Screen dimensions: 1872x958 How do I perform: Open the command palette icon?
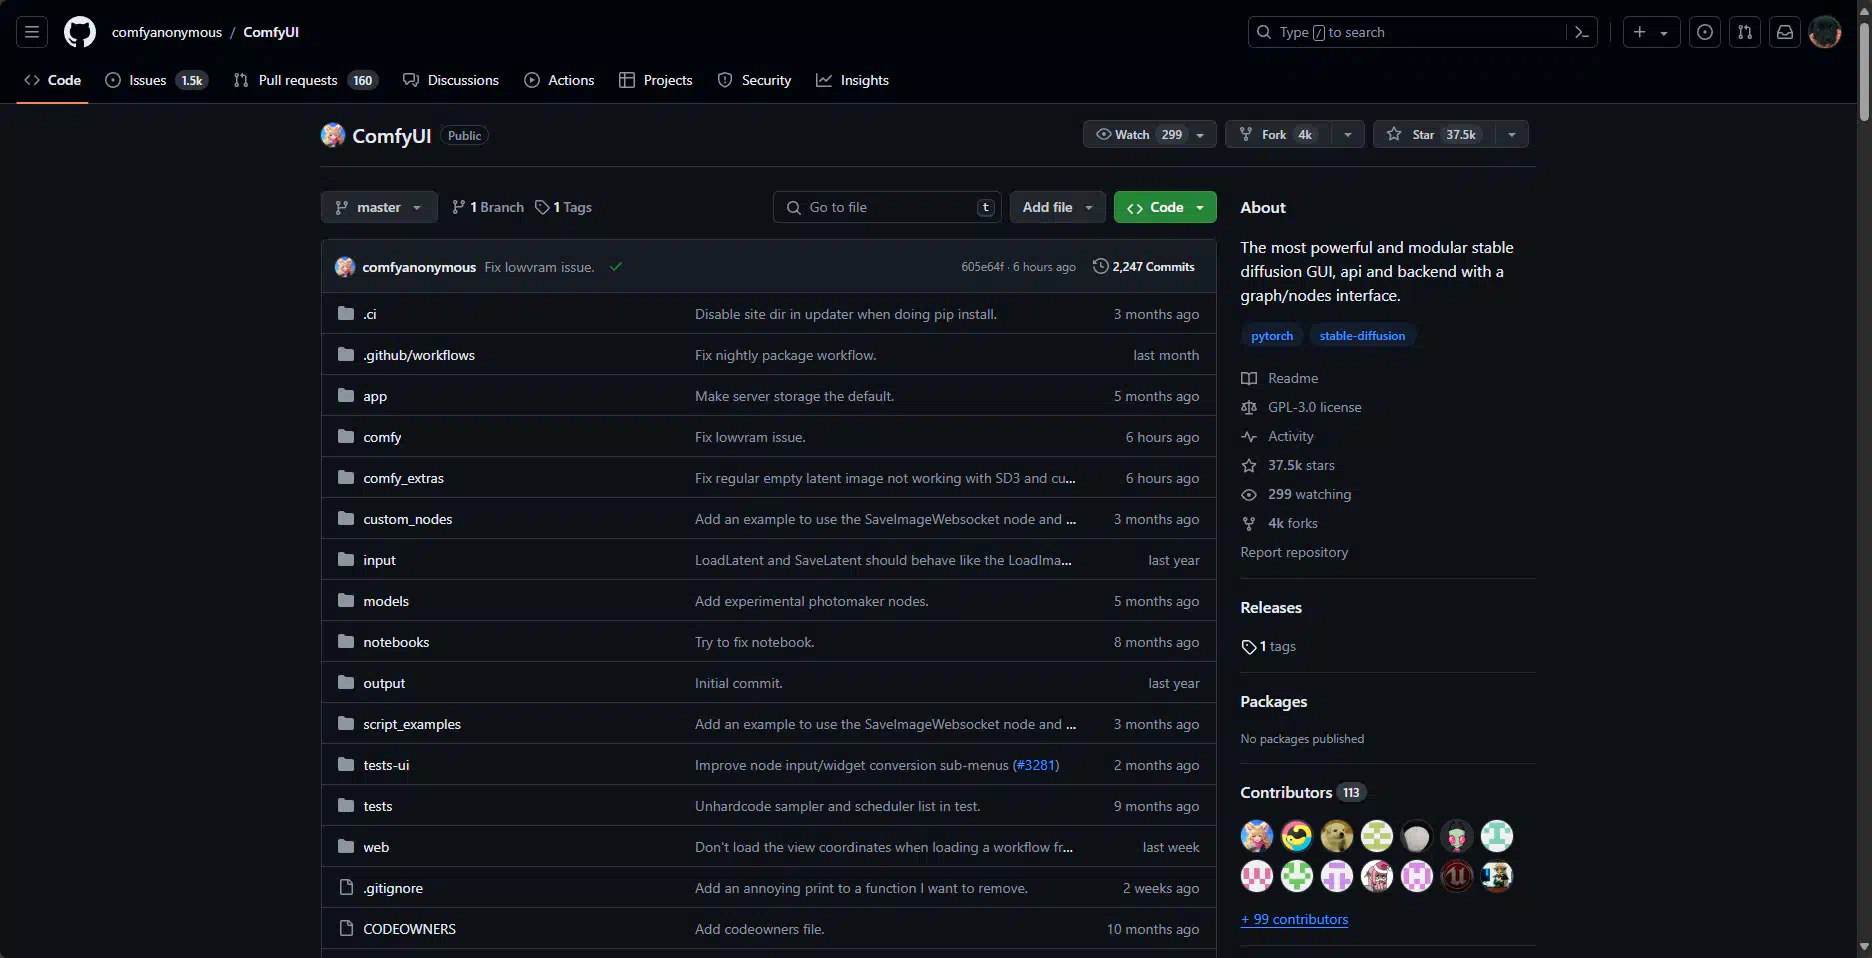pos(1582,32)
